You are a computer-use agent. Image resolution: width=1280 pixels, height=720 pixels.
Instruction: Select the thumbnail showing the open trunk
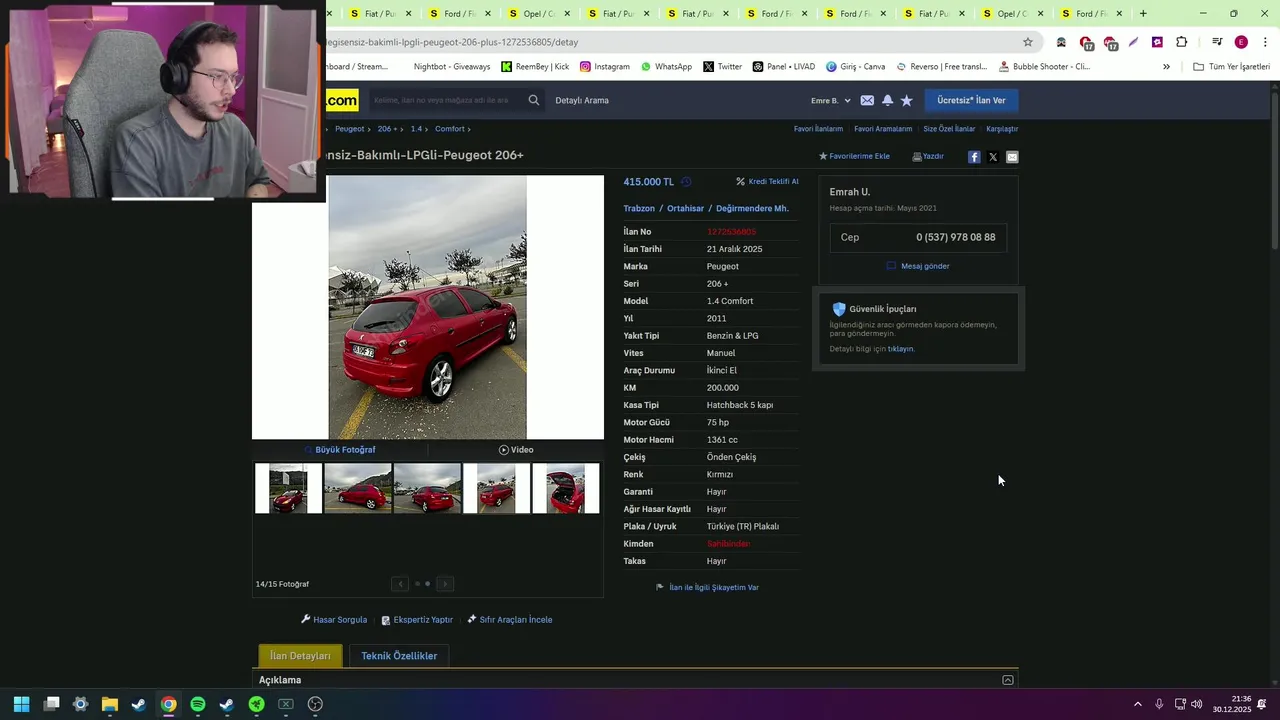point(566,488)
